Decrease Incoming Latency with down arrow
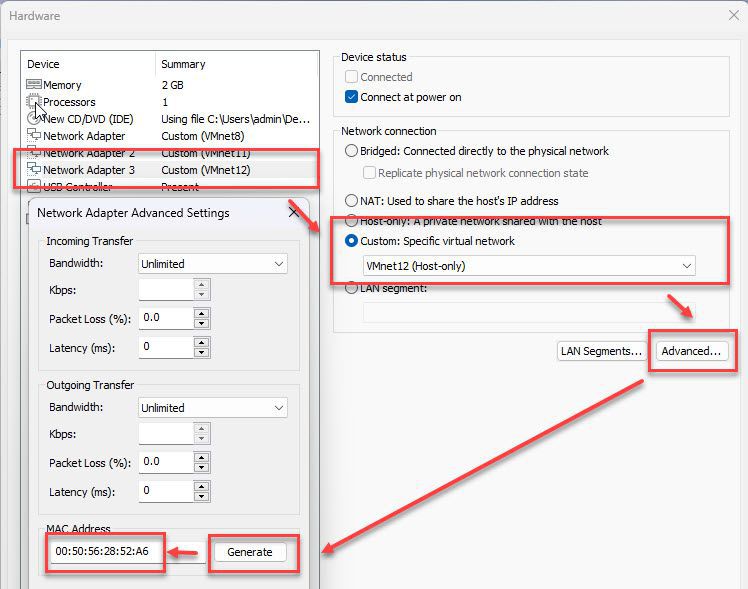This screenshot has height=589, width=748. point(202,352)
